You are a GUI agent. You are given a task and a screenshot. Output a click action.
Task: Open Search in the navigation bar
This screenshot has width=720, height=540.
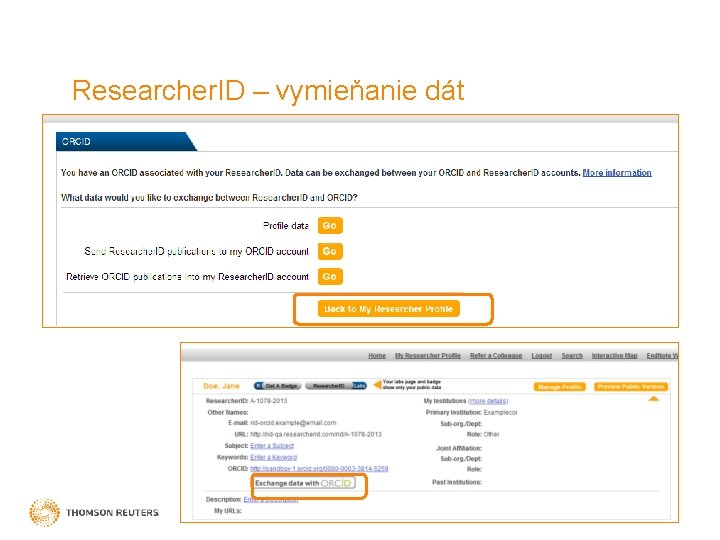click(572, 355)
